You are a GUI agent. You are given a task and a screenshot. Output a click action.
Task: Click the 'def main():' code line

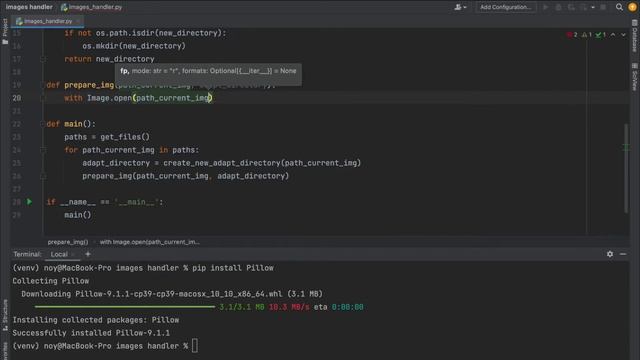(x=71, y=124)
